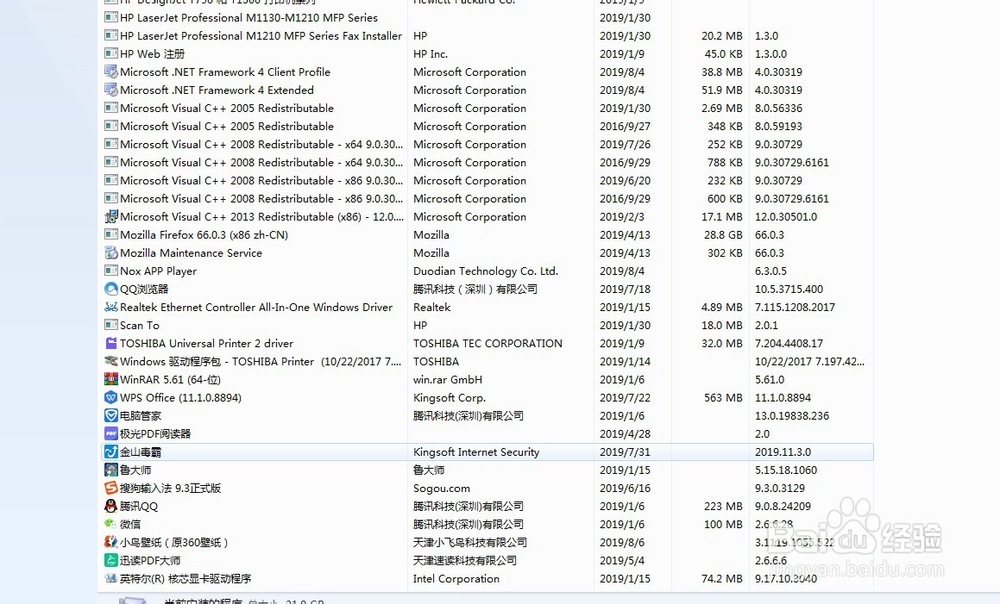Click the Visual C++ 2013 Redistributable icon

pyautogui.click(x=111, y=216)
